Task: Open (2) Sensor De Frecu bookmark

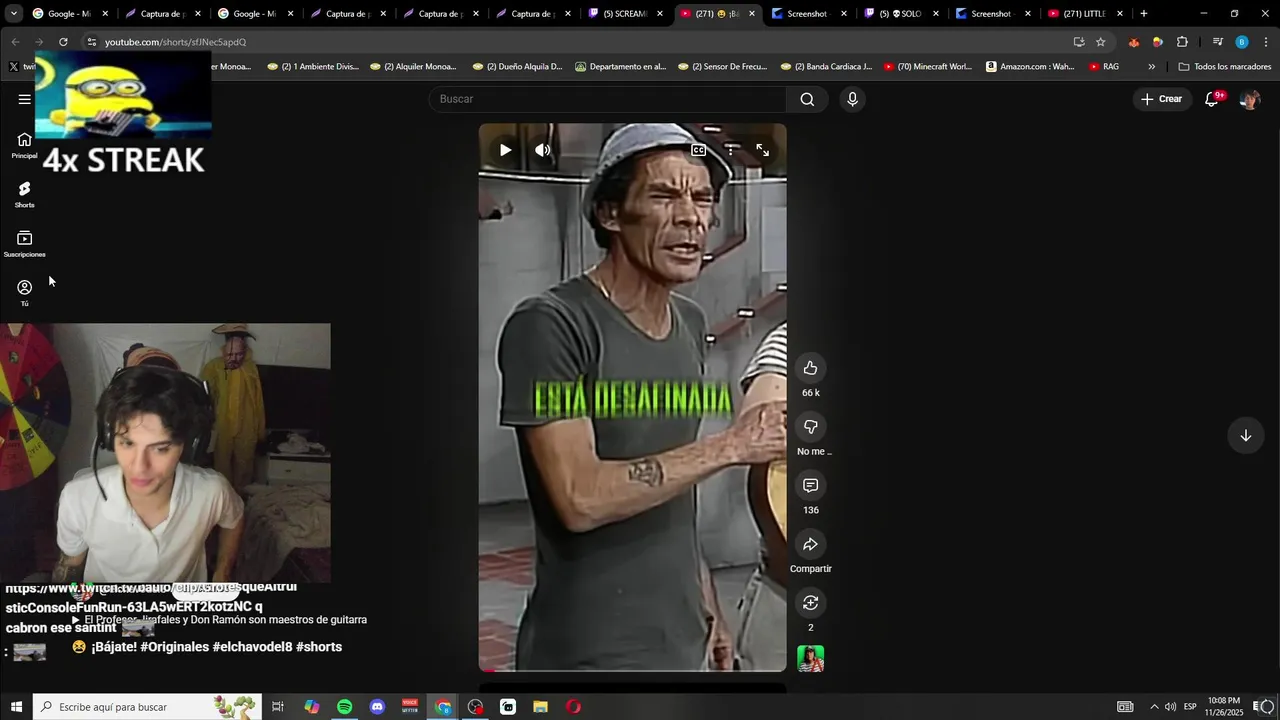Action: [x=722, y=66]
